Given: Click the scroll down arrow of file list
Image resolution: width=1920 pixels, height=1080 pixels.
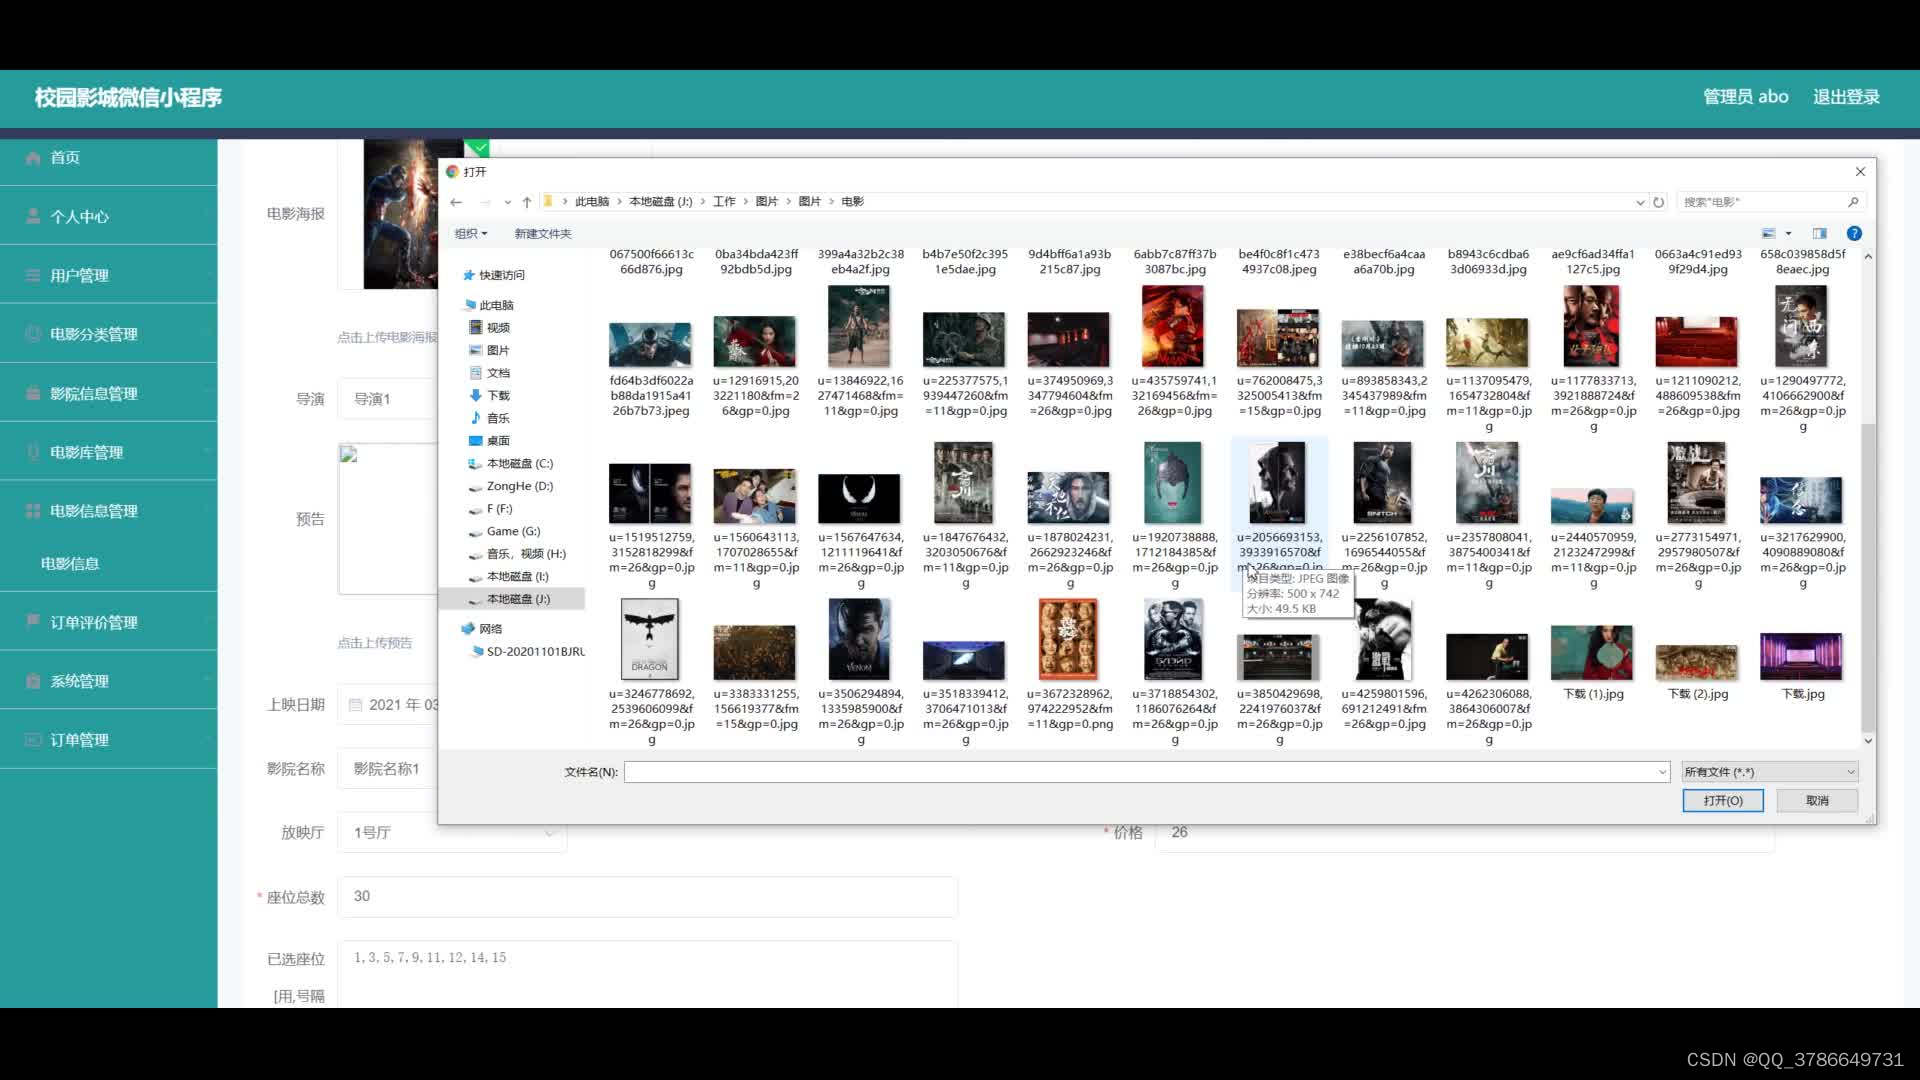Looking at the screenshot, I should click(x=1868, y=741).
